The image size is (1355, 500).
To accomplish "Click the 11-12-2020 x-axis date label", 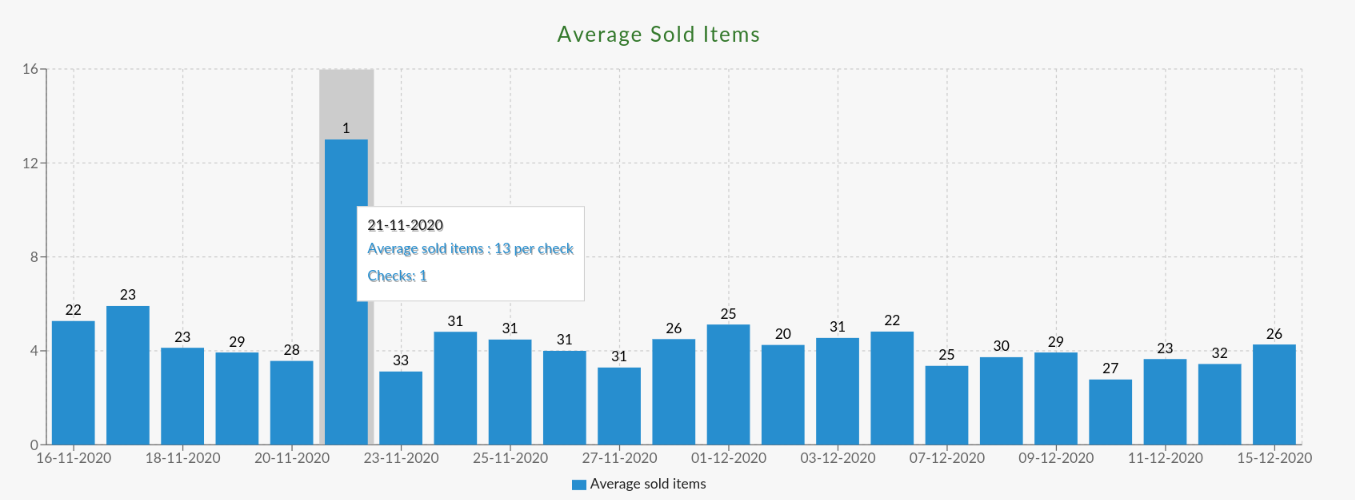I will 1165,459.
